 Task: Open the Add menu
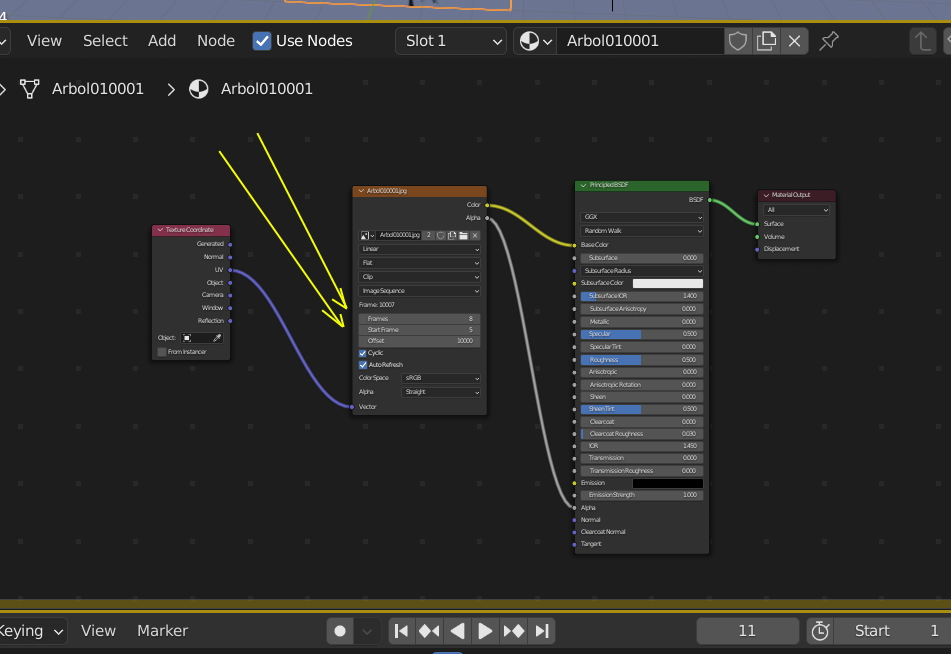[162, 41]
